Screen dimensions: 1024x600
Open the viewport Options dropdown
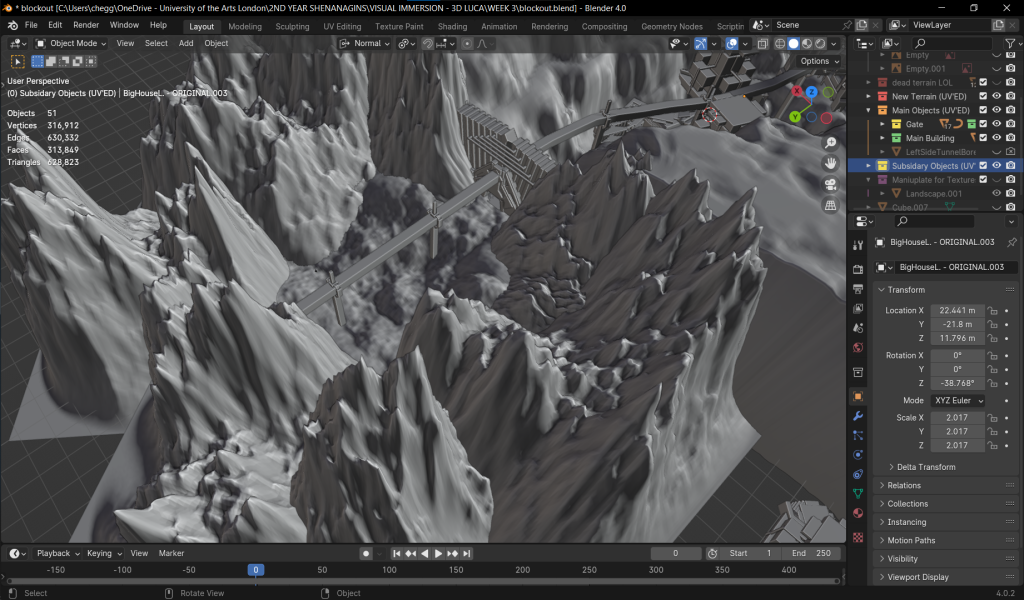click(820, 61)
